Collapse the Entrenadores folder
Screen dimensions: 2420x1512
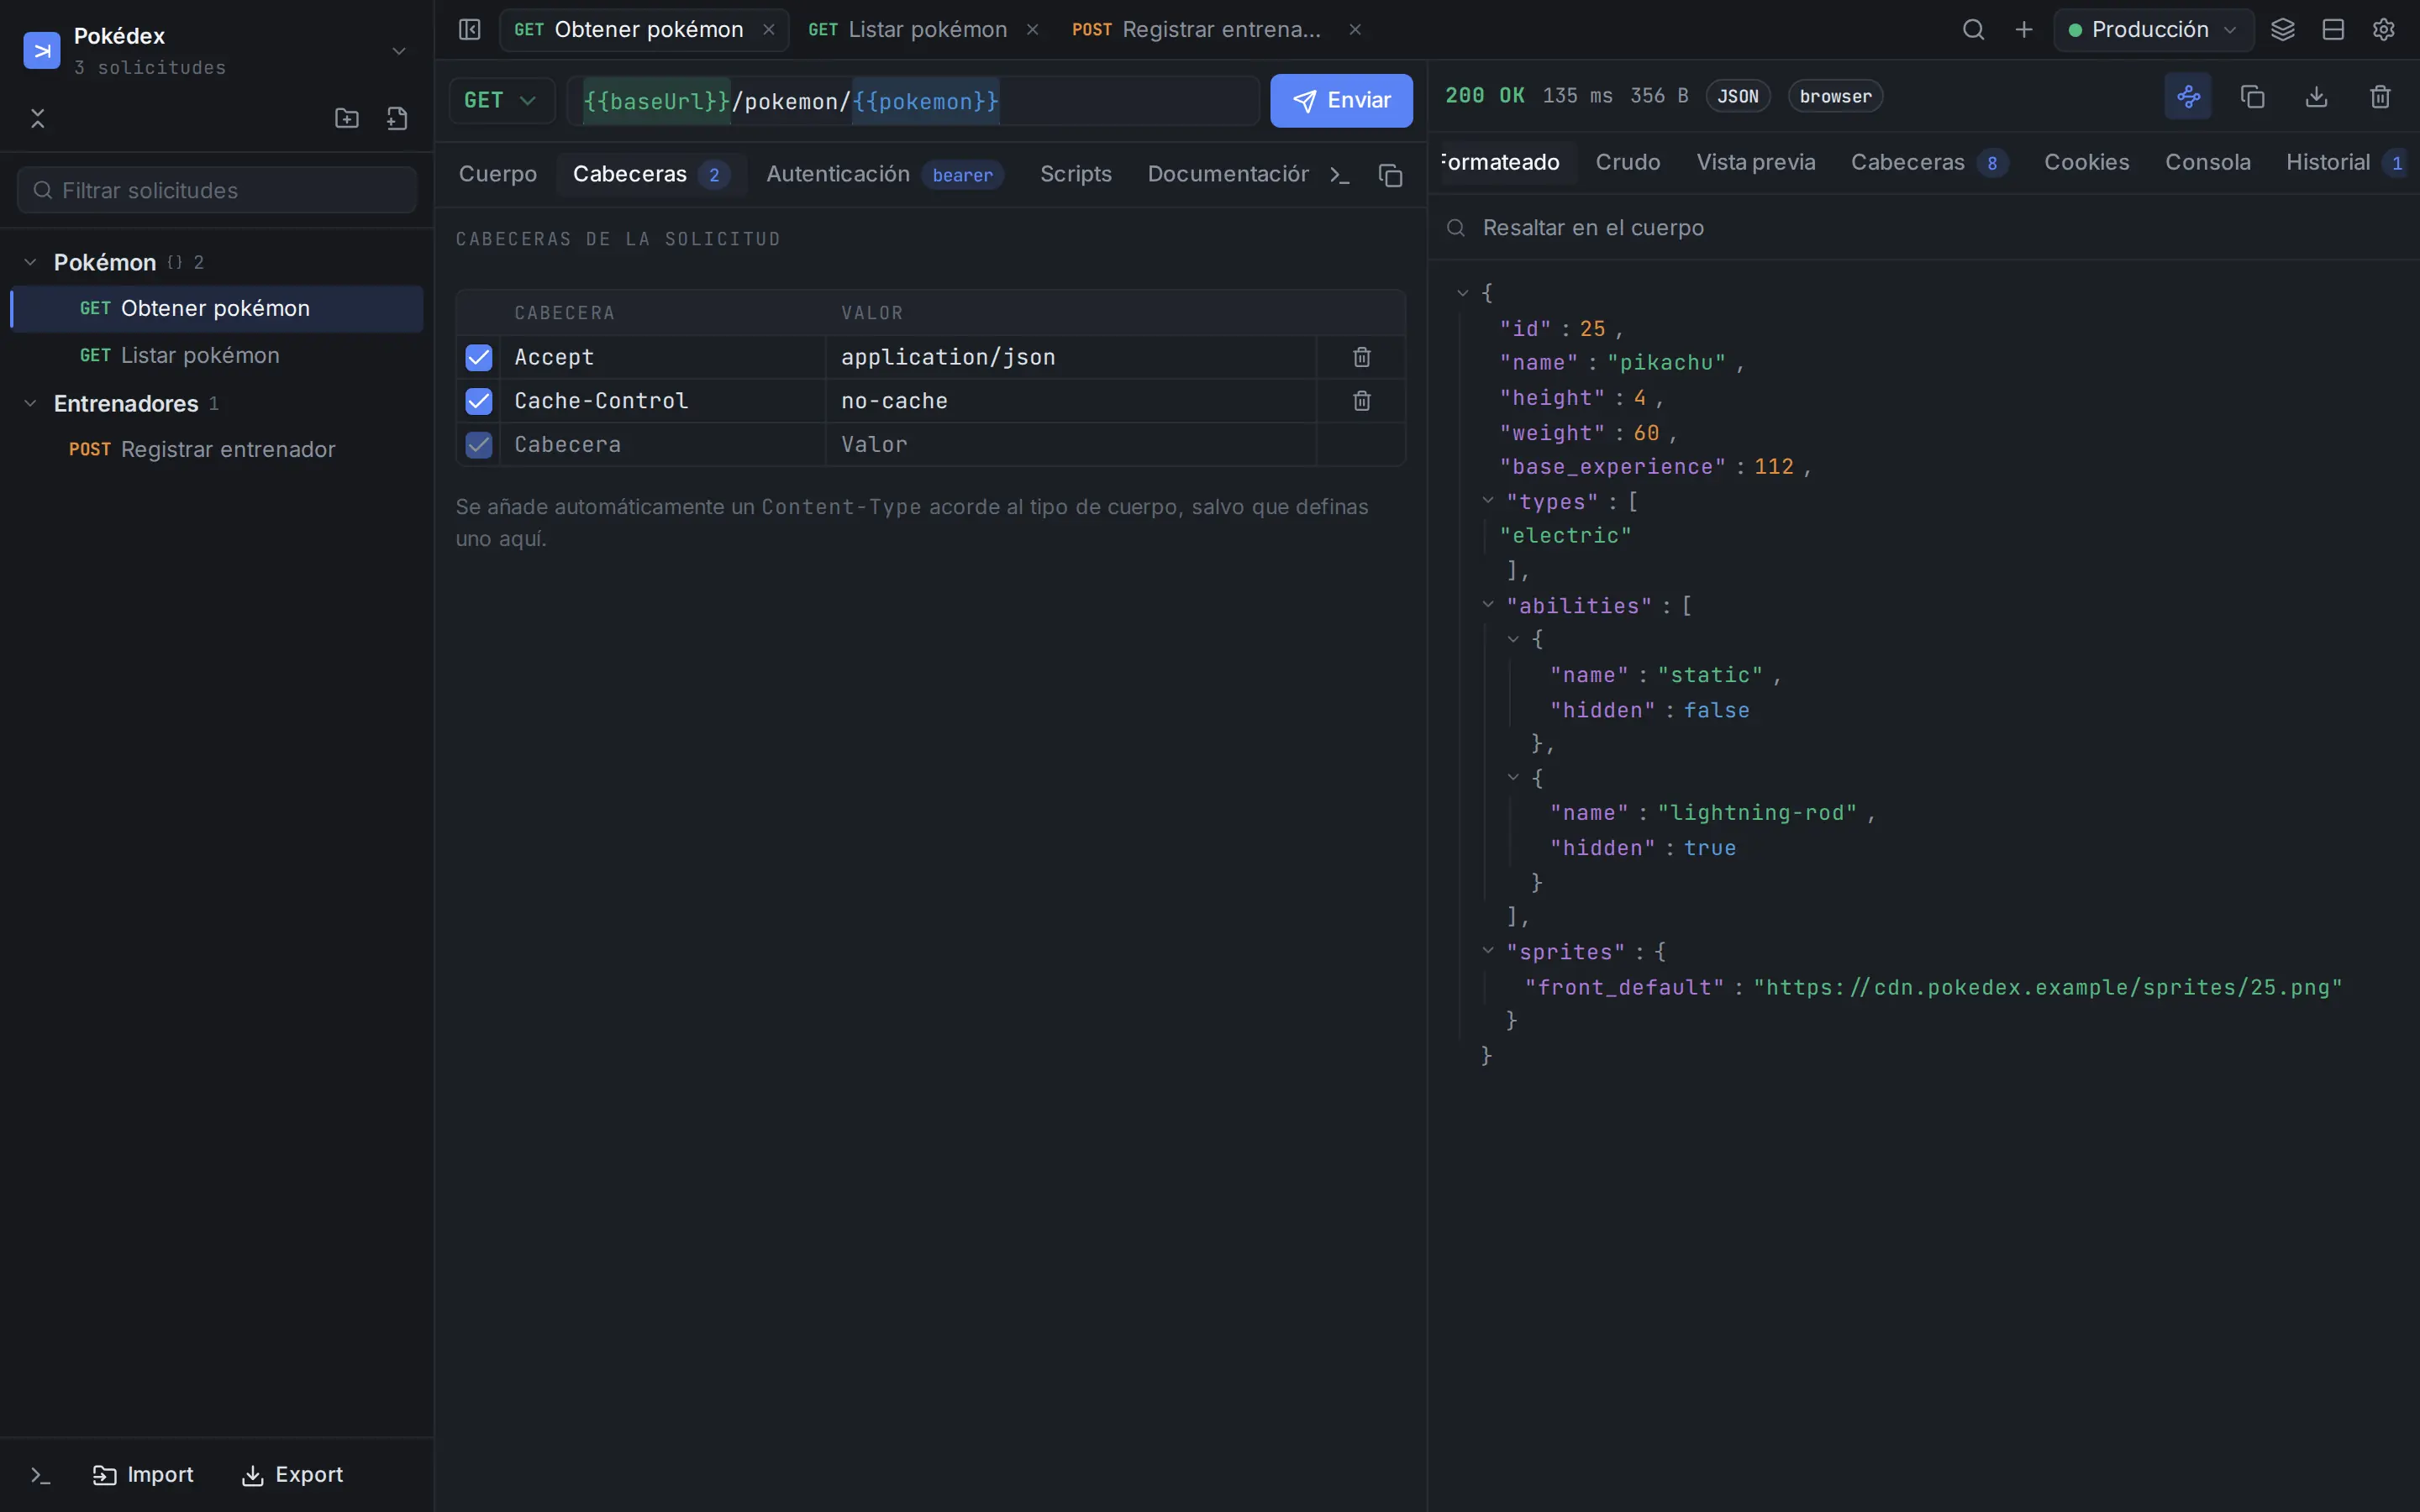(30, 403)
